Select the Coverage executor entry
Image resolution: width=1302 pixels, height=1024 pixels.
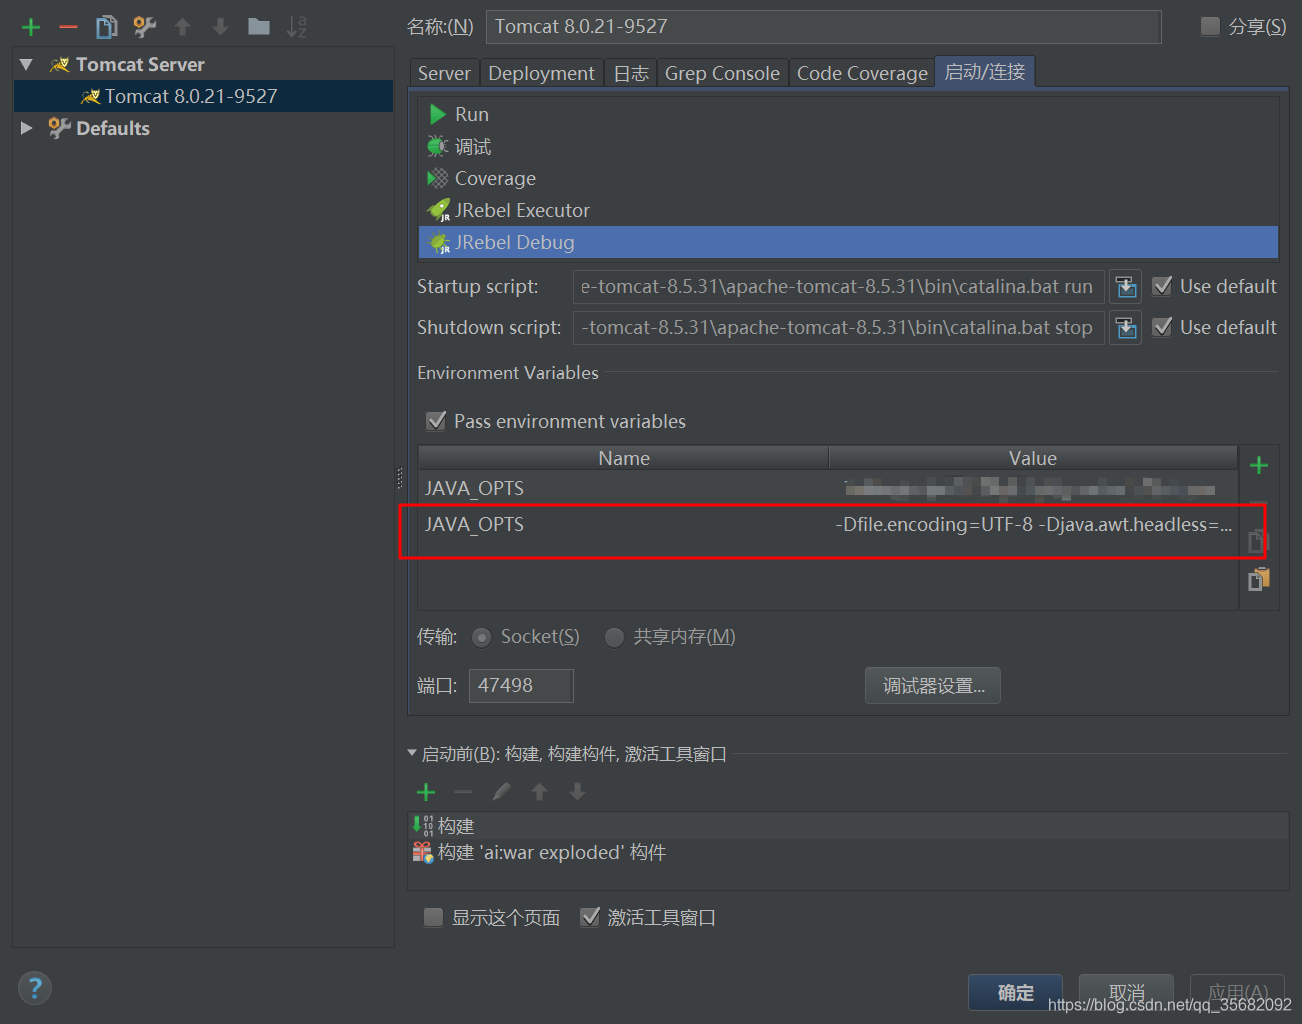point(848,178)
